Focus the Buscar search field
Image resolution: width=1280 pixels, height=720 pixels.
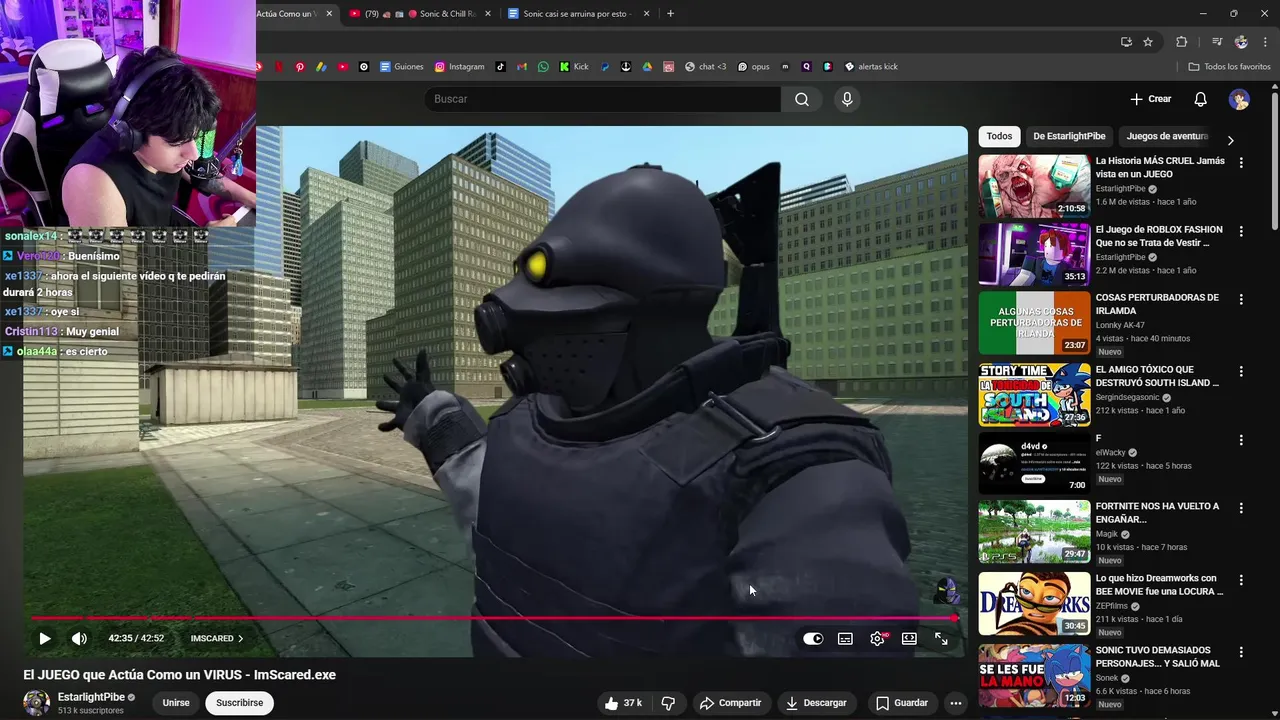pyautogui.click(x=603, y=99)
